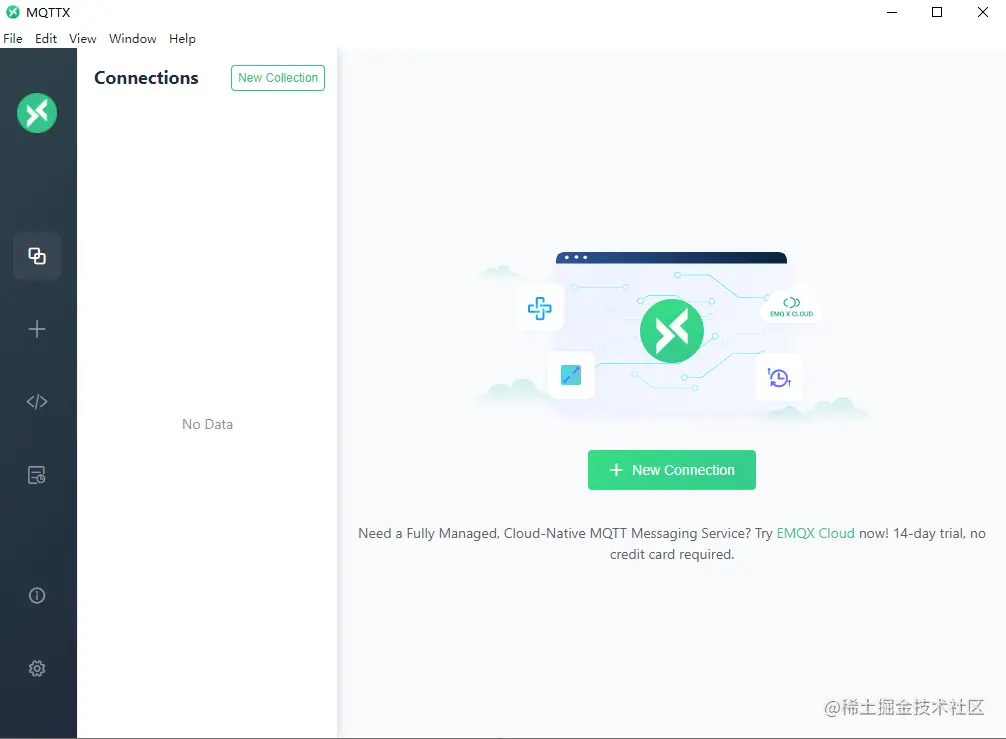Open the File menu
Screen dimensions: 1006x739
click(x=13, y=38)
